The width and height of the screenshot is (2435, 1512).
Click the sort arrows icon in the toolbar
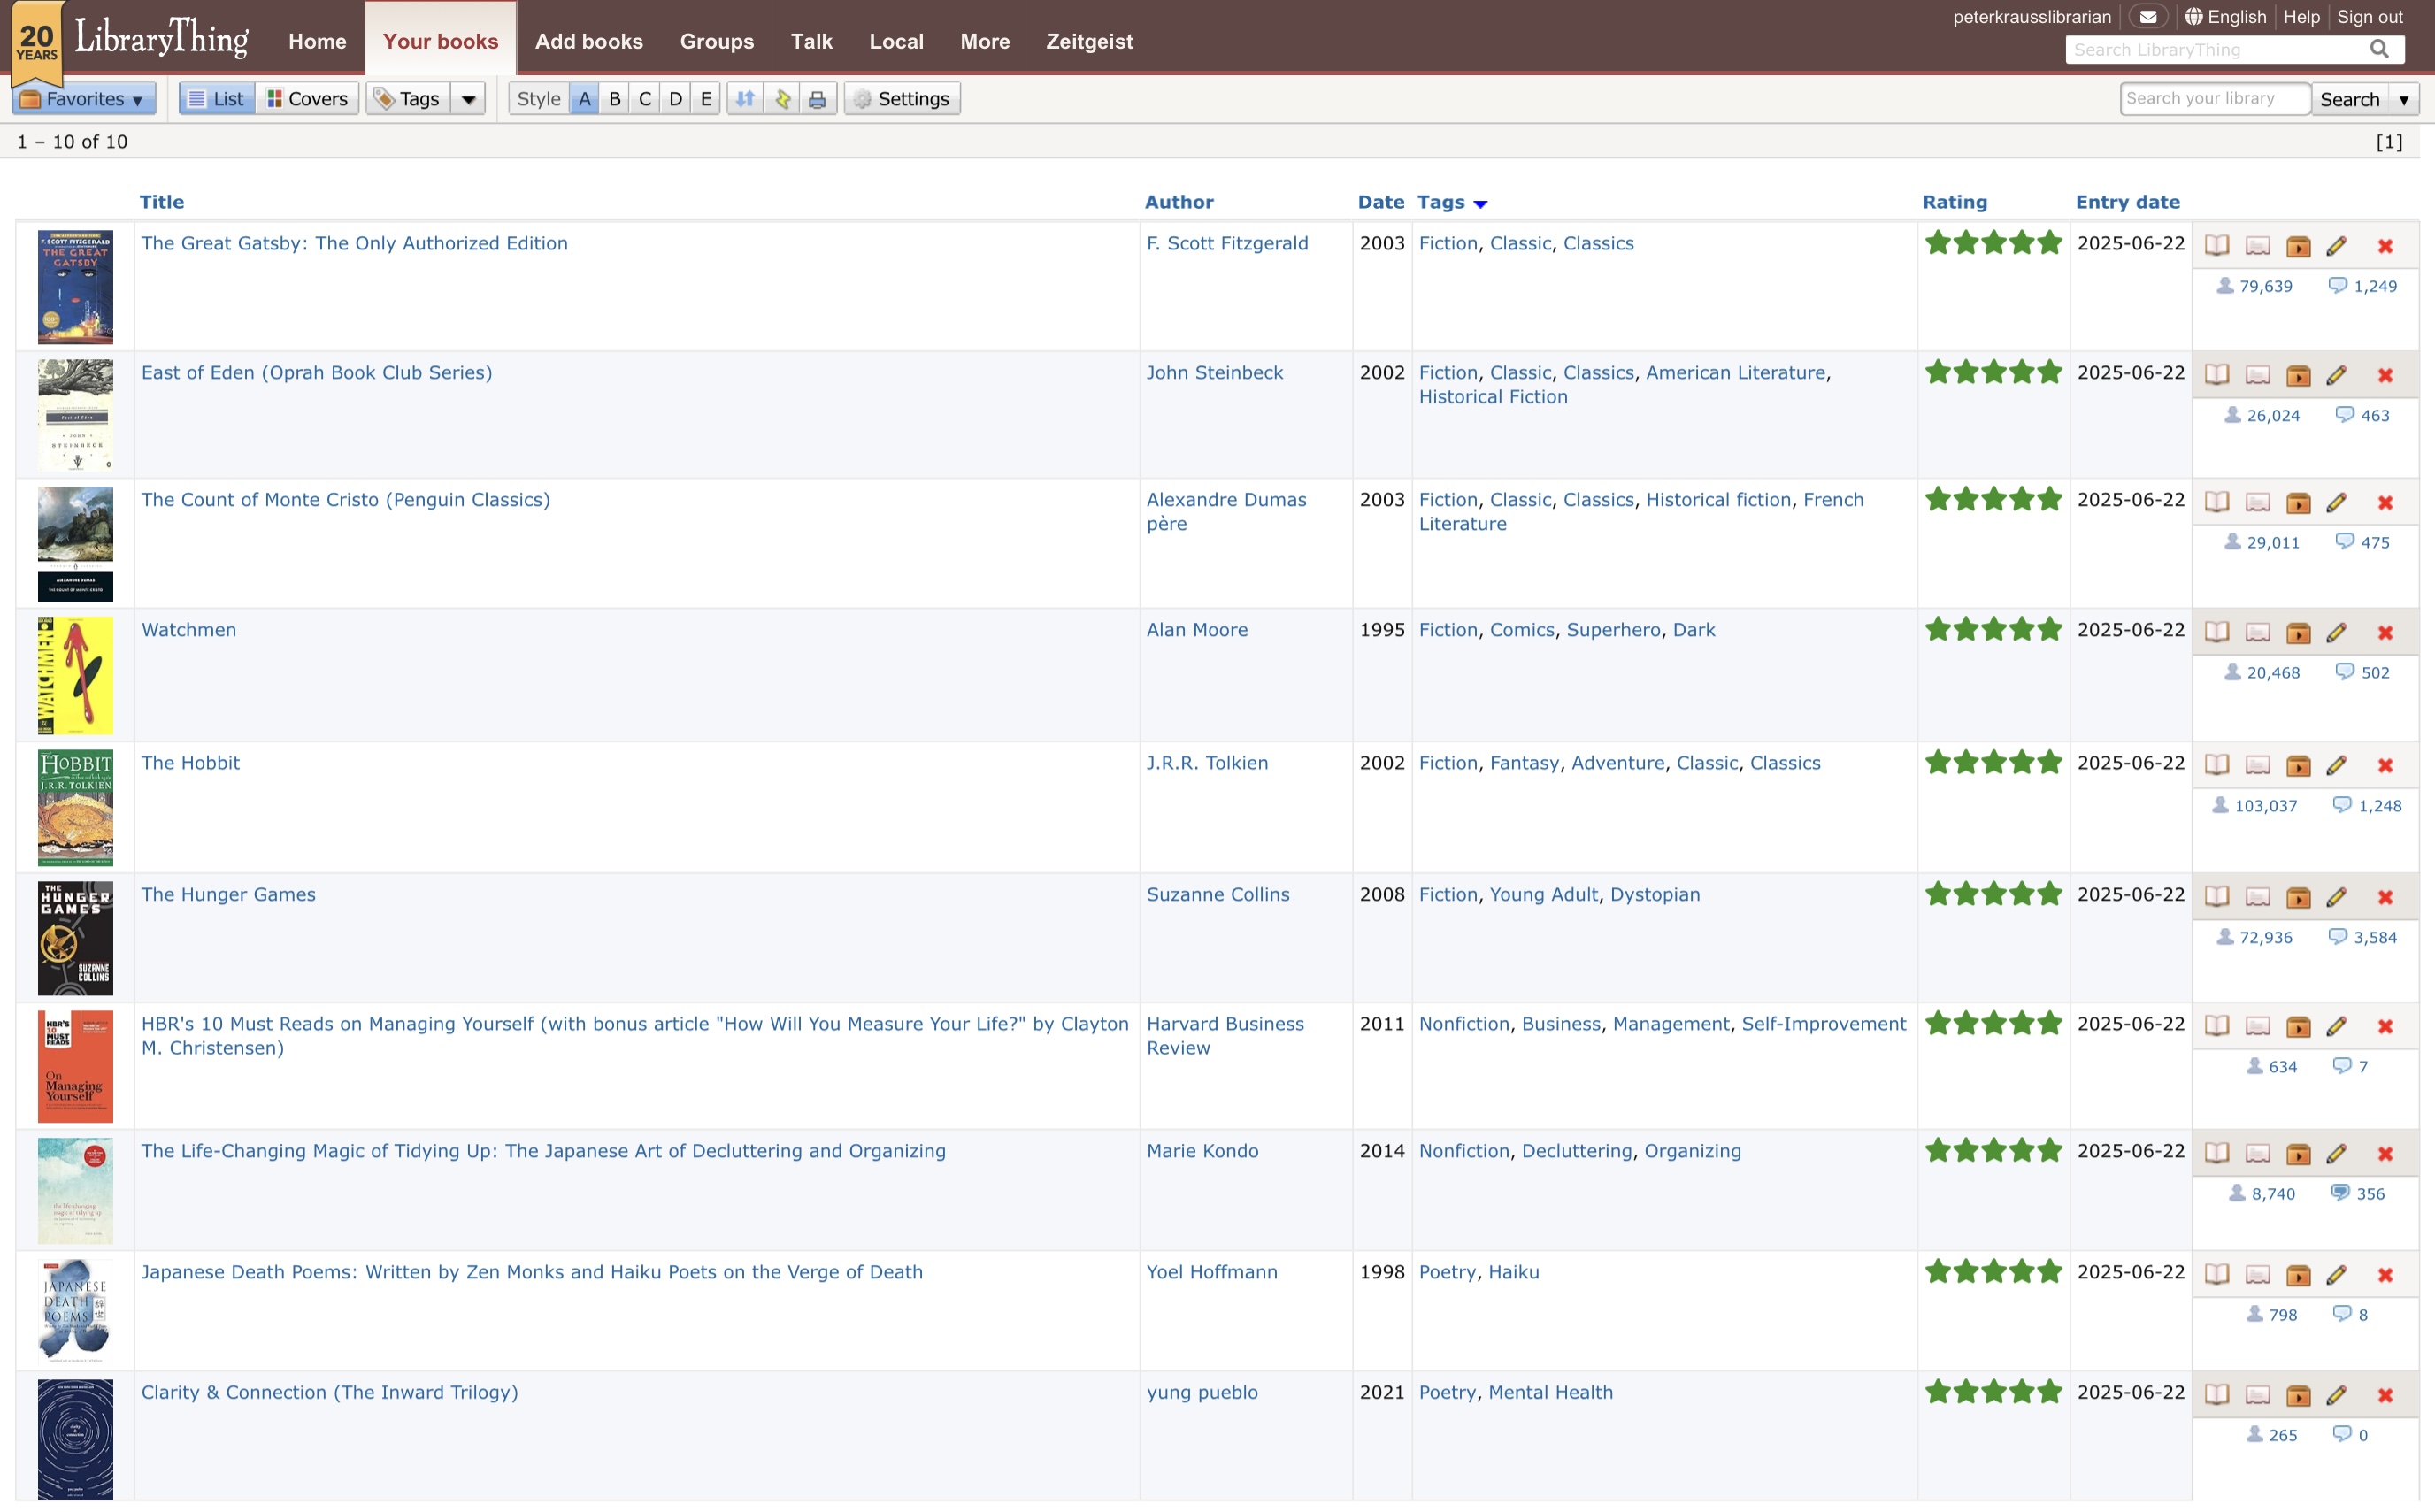[x=744, y=98]
